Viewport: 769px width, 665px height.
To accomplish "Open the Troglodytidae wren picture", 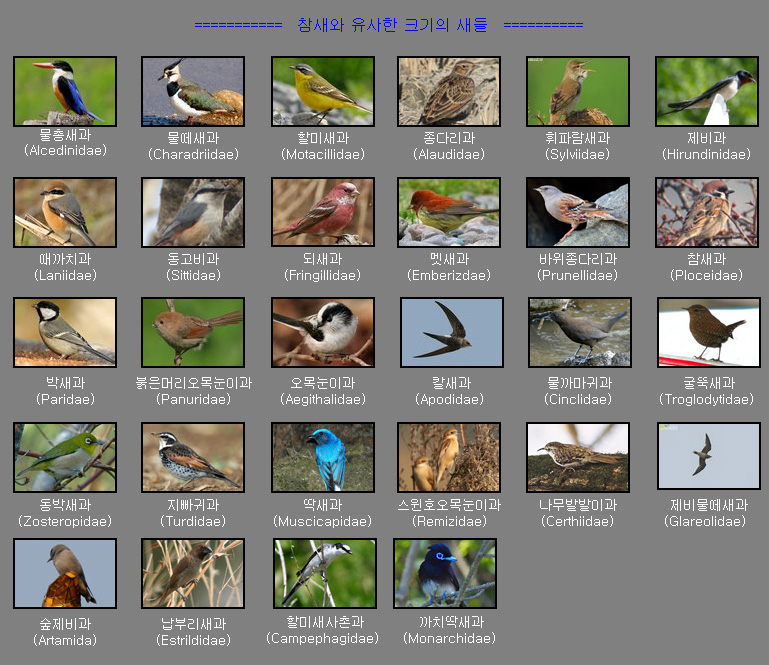I will coord(709,332).
